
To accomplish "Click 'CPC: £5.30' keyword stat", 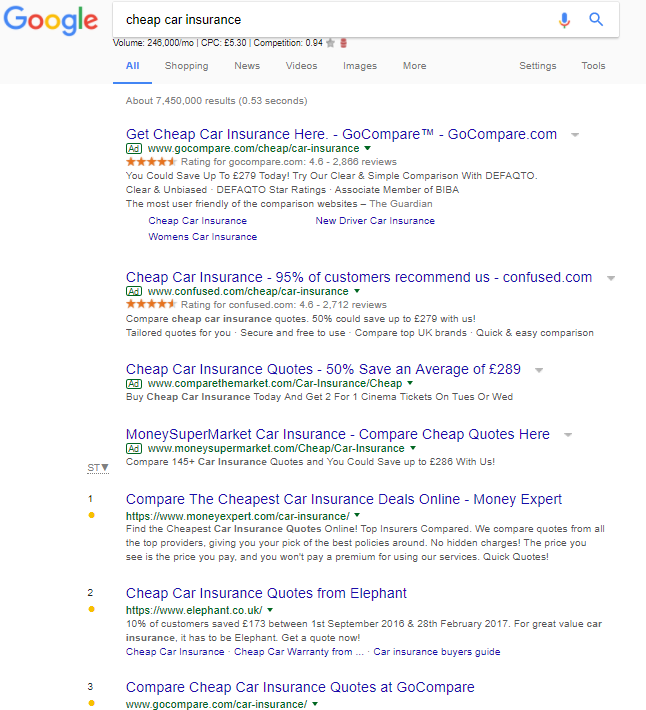I will tap(224, 43).
